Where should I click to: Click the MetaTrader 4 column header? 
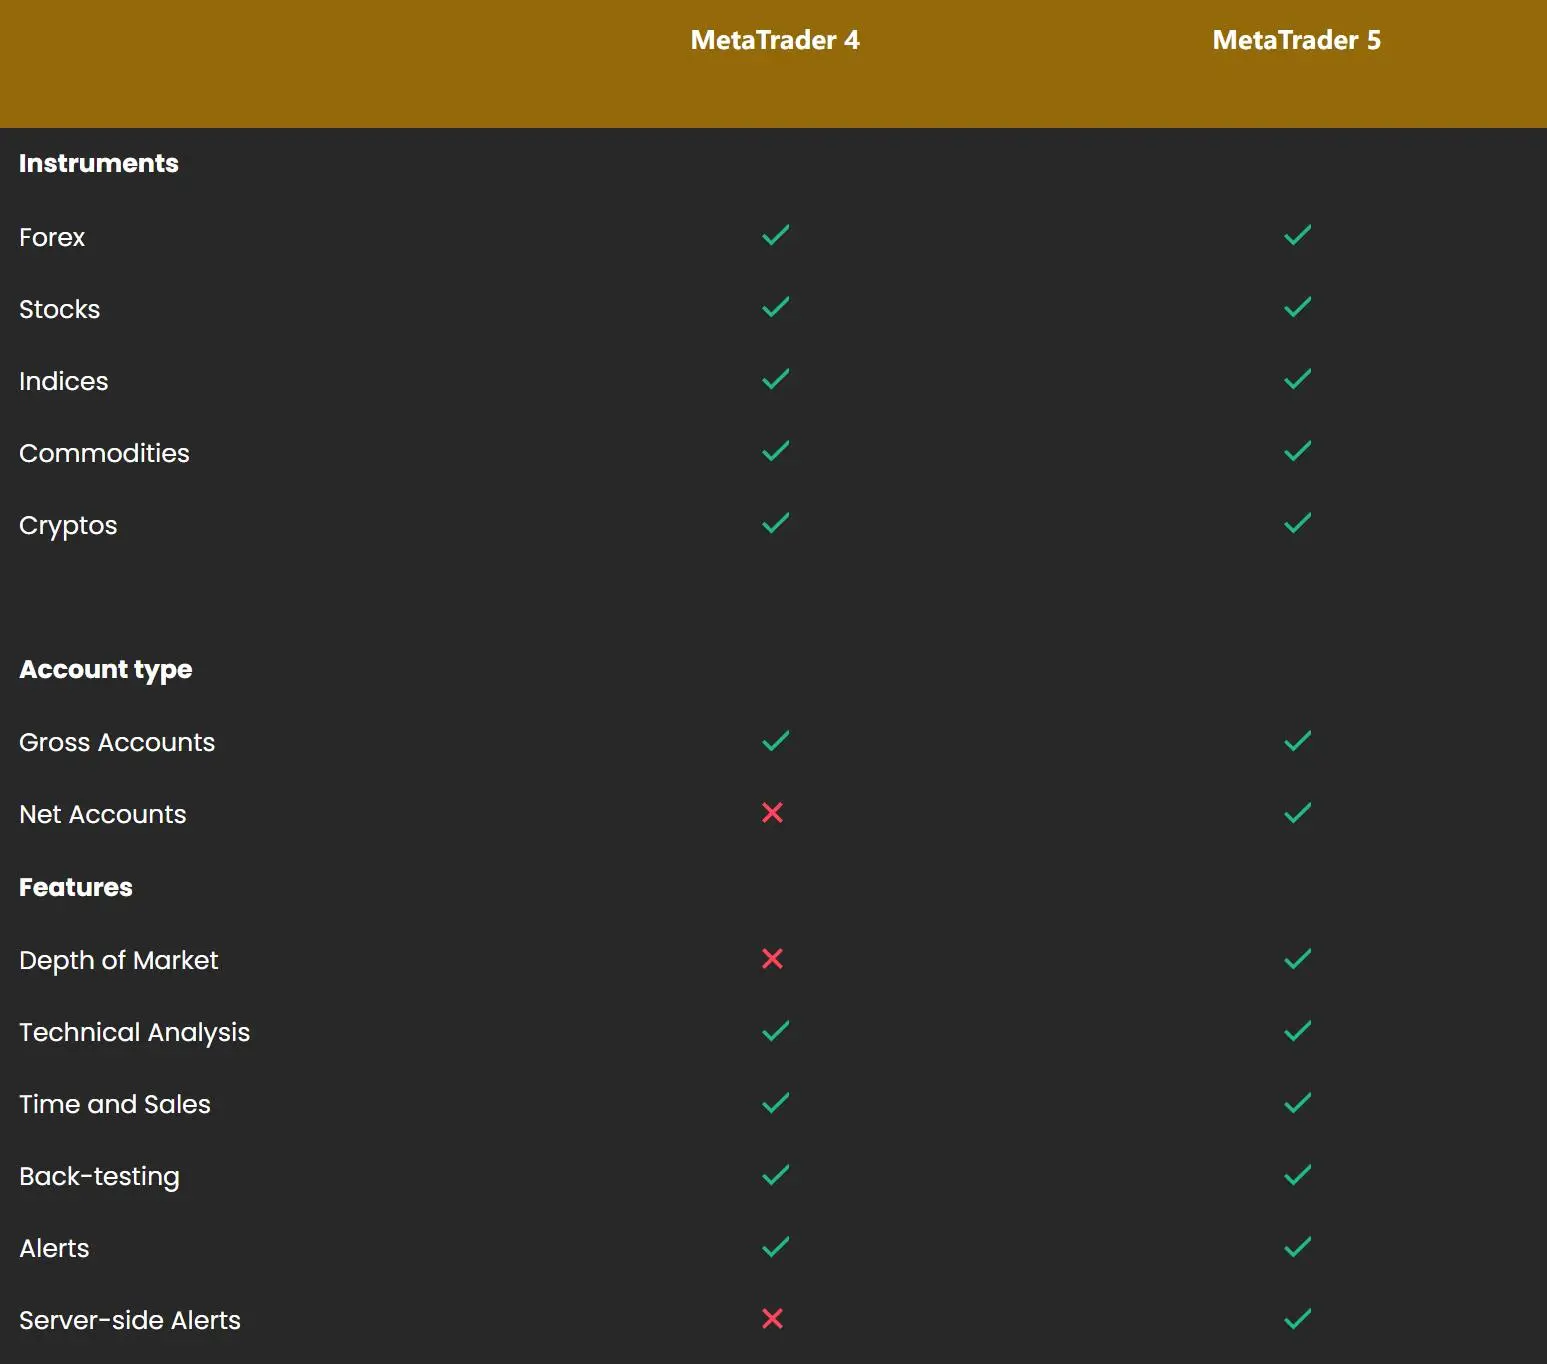pyautogui.click(x=775, y=40)
